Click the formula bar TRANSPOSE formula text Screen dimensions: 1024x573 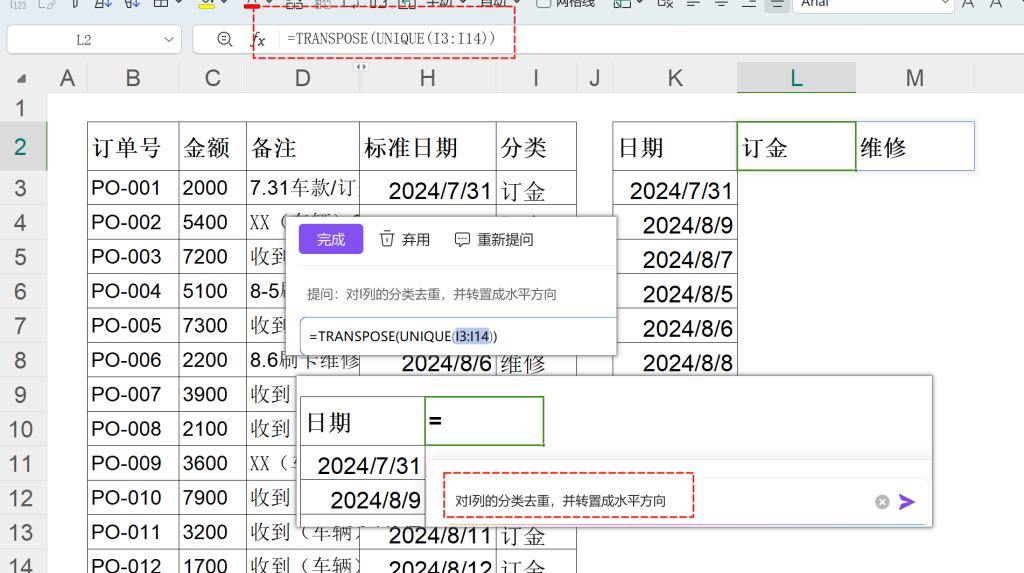pos(391,39)
